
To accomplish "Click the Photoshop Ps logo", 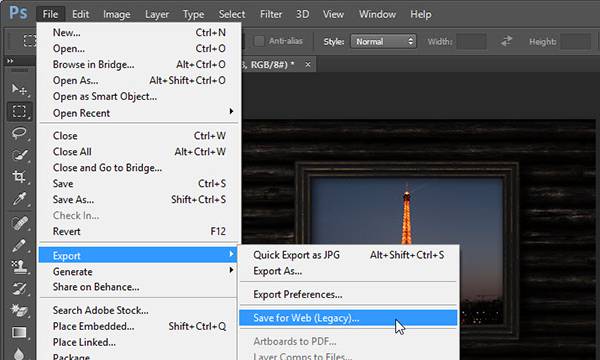I will coord(18,13).
